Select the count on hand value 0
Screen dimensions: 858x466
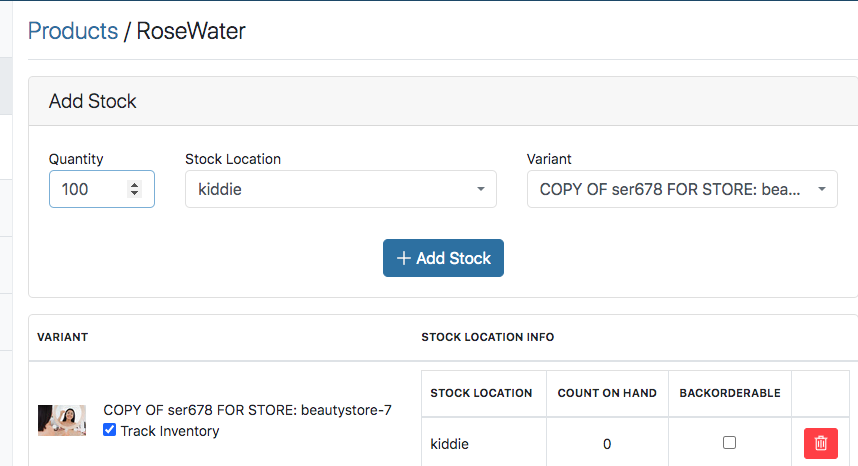[607, 443]
